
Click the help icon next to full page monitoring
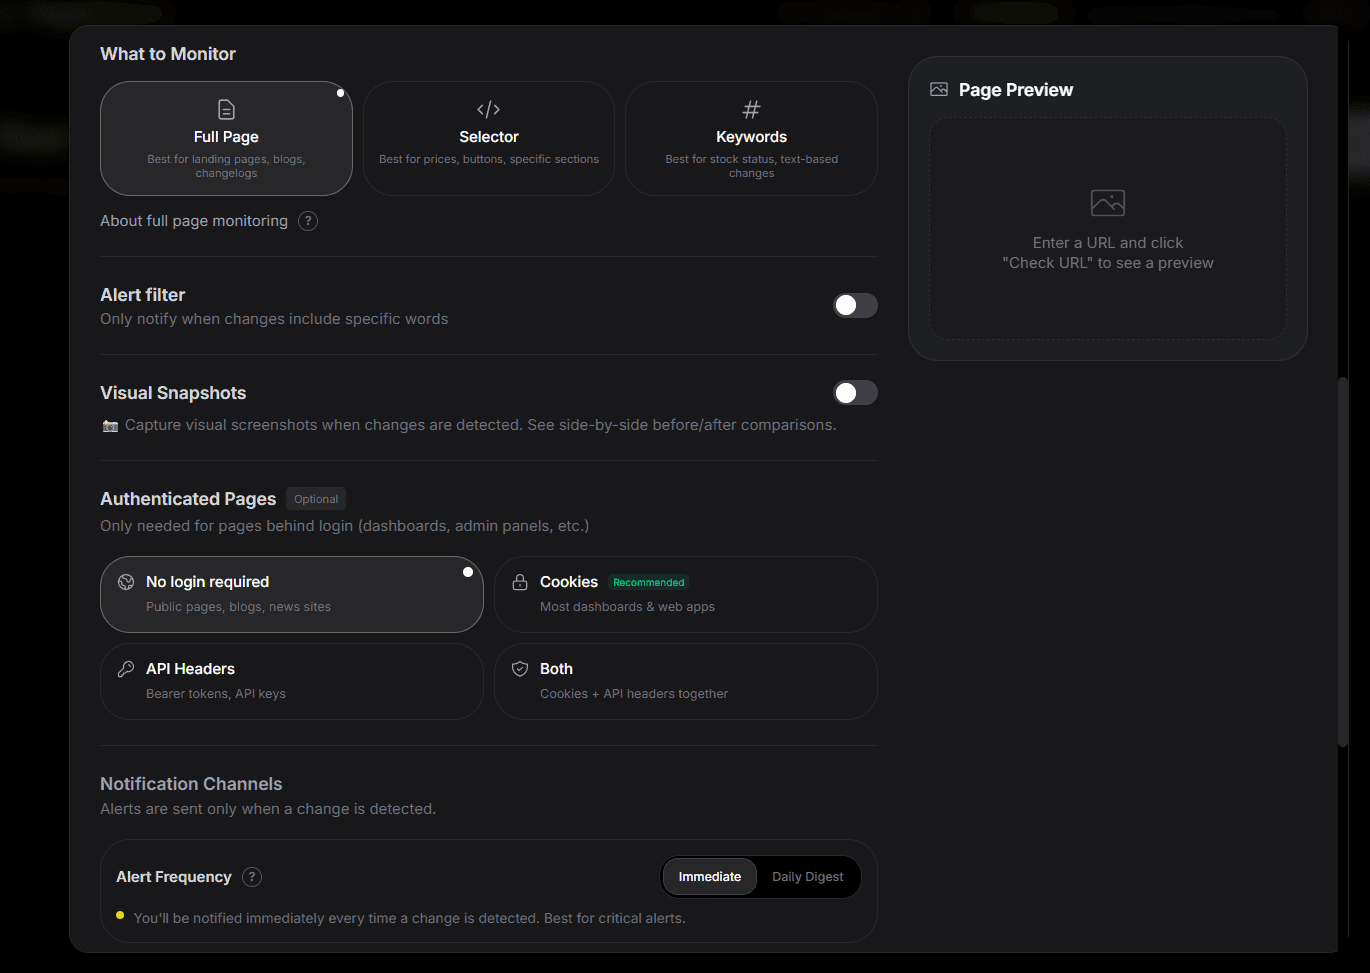[x=308, y=220]
